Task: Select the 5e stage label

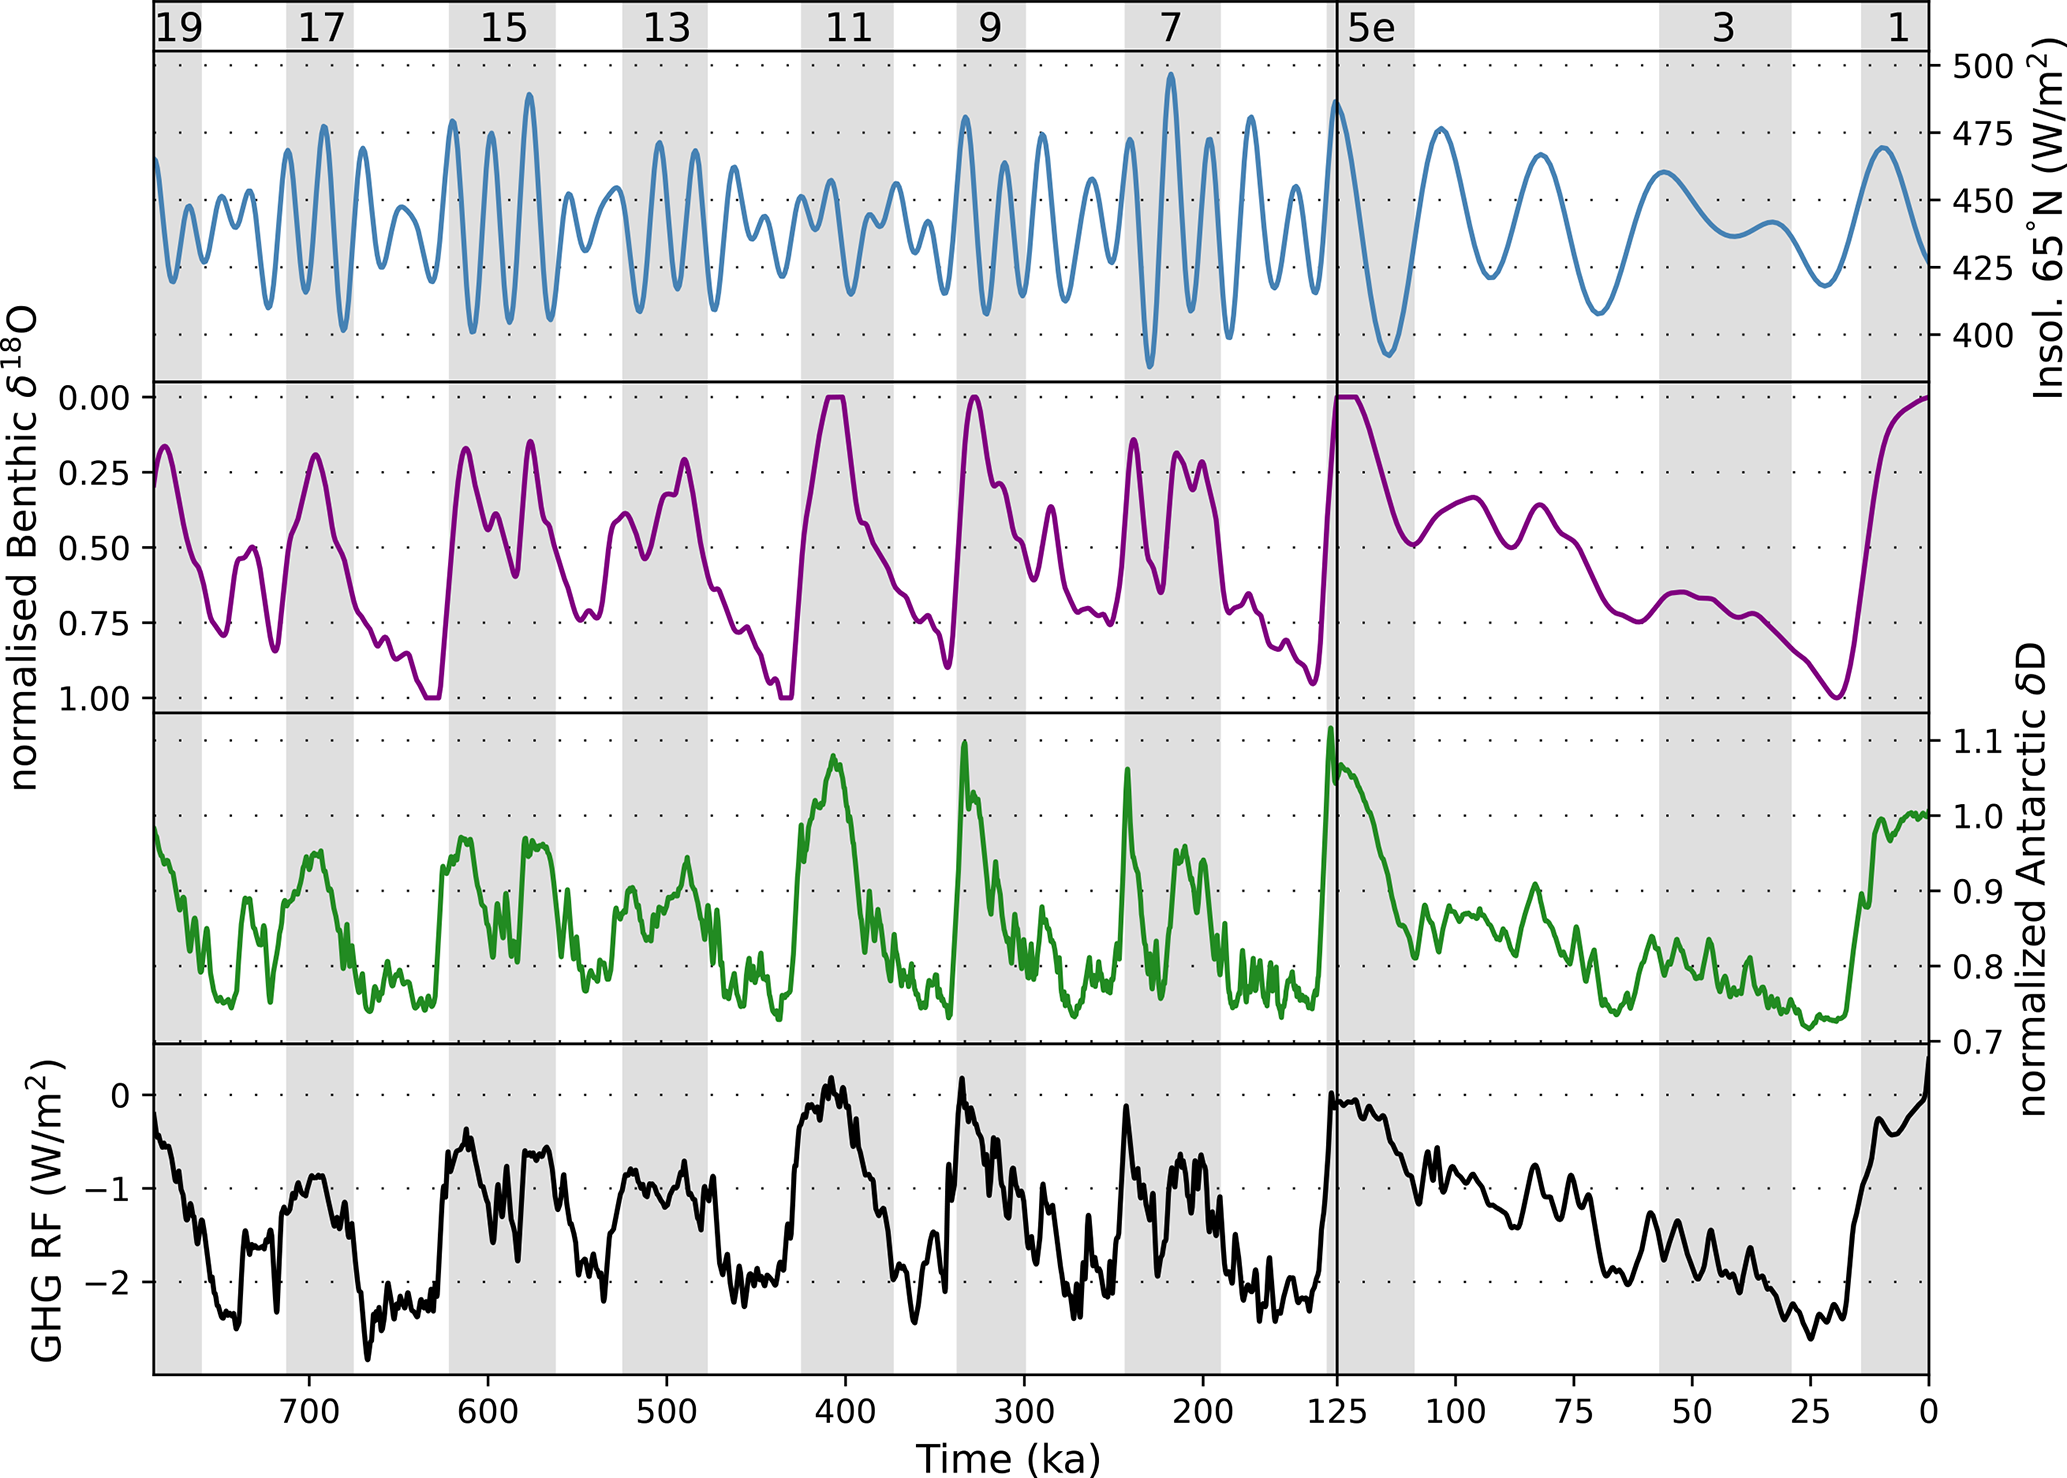Action: 1371,27
